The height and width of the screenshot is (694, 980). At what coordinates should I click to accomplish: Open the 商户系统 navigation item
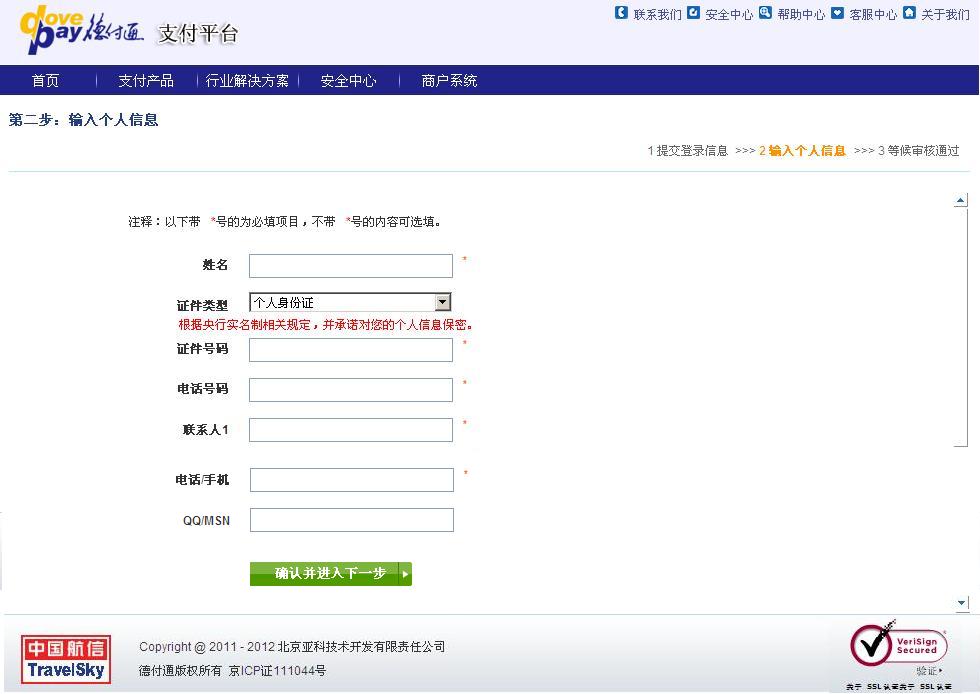pyautogui.click(x=449, y=81)
